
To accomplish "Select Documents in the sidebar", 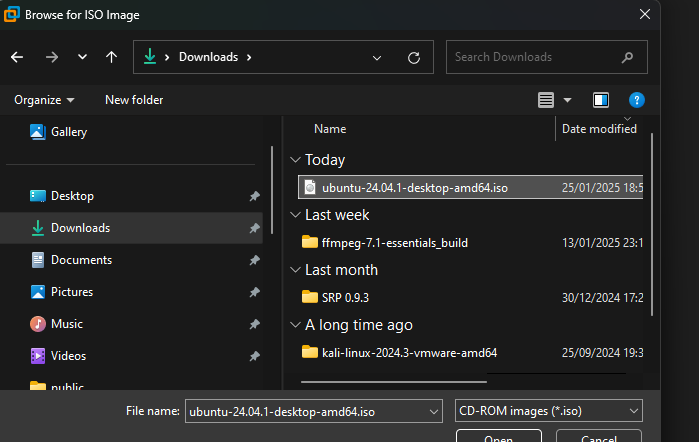I will click(x=80, y=260).
